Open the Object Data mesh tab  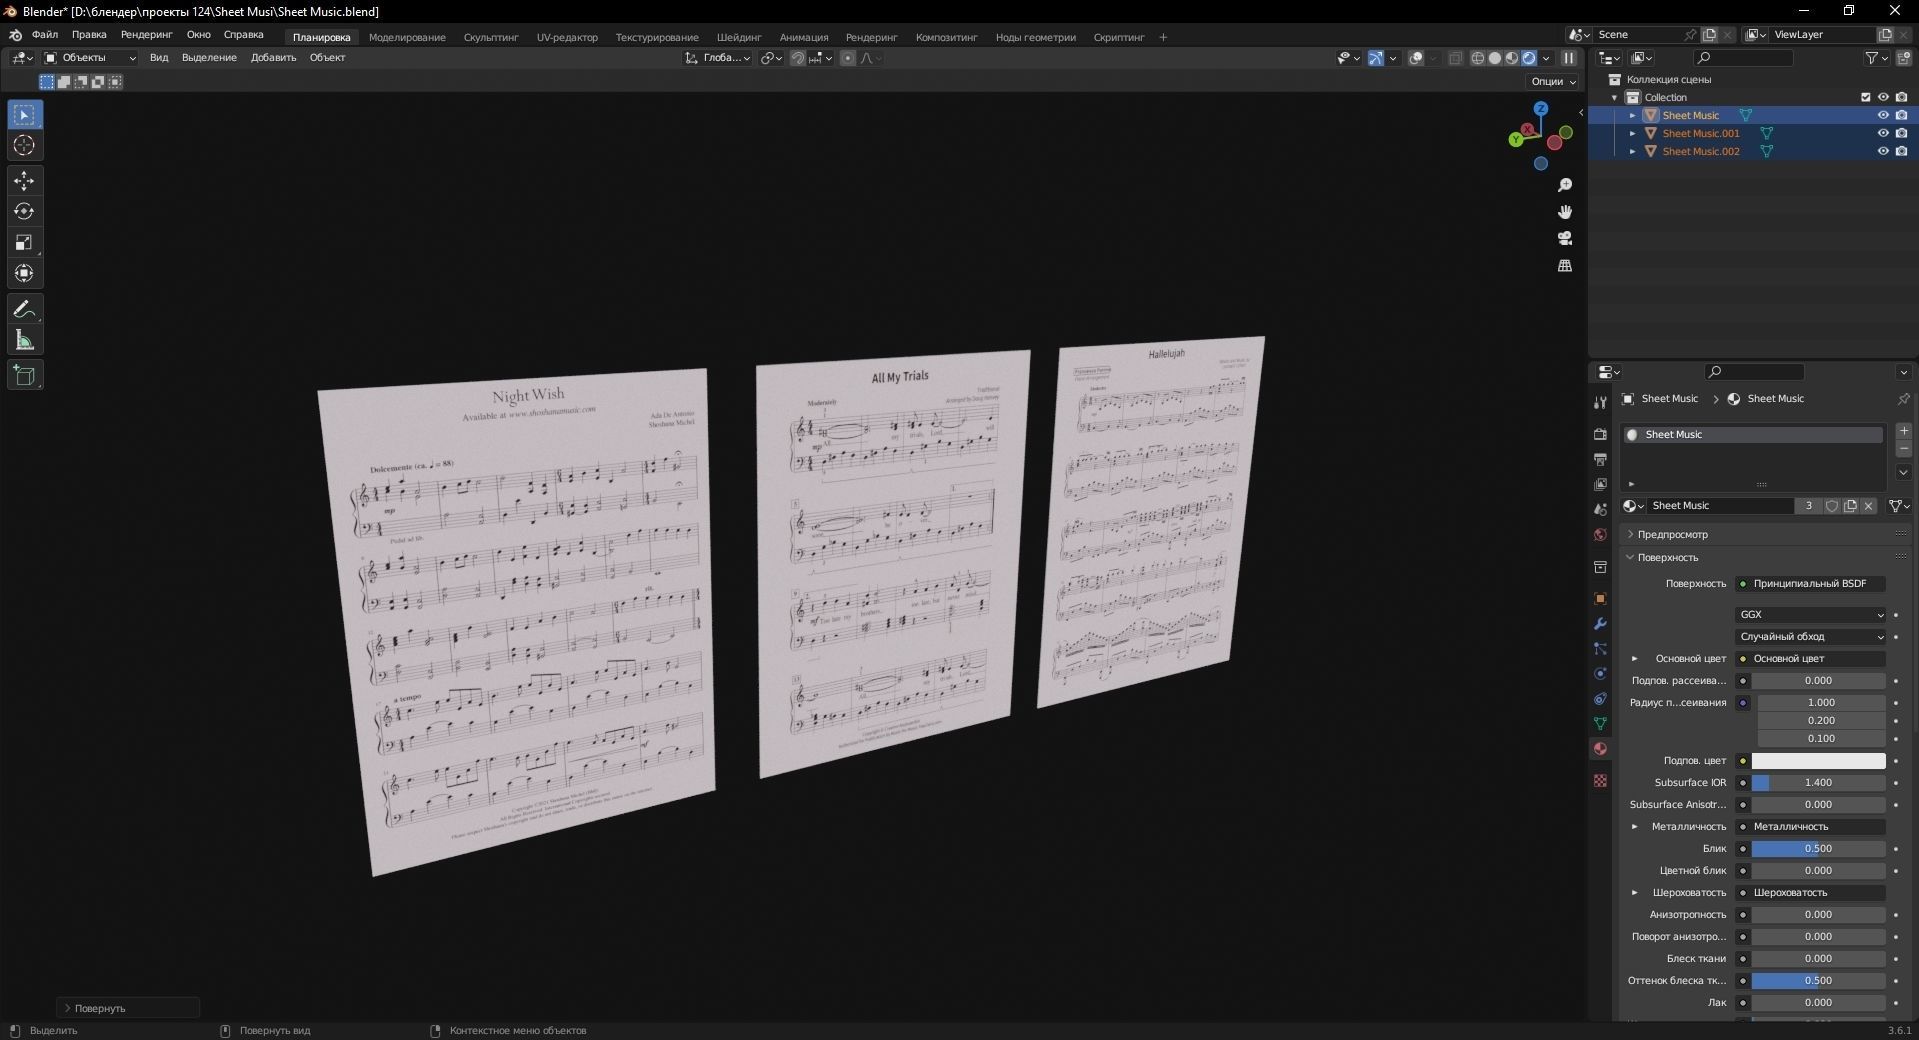tap(1600, 723)
